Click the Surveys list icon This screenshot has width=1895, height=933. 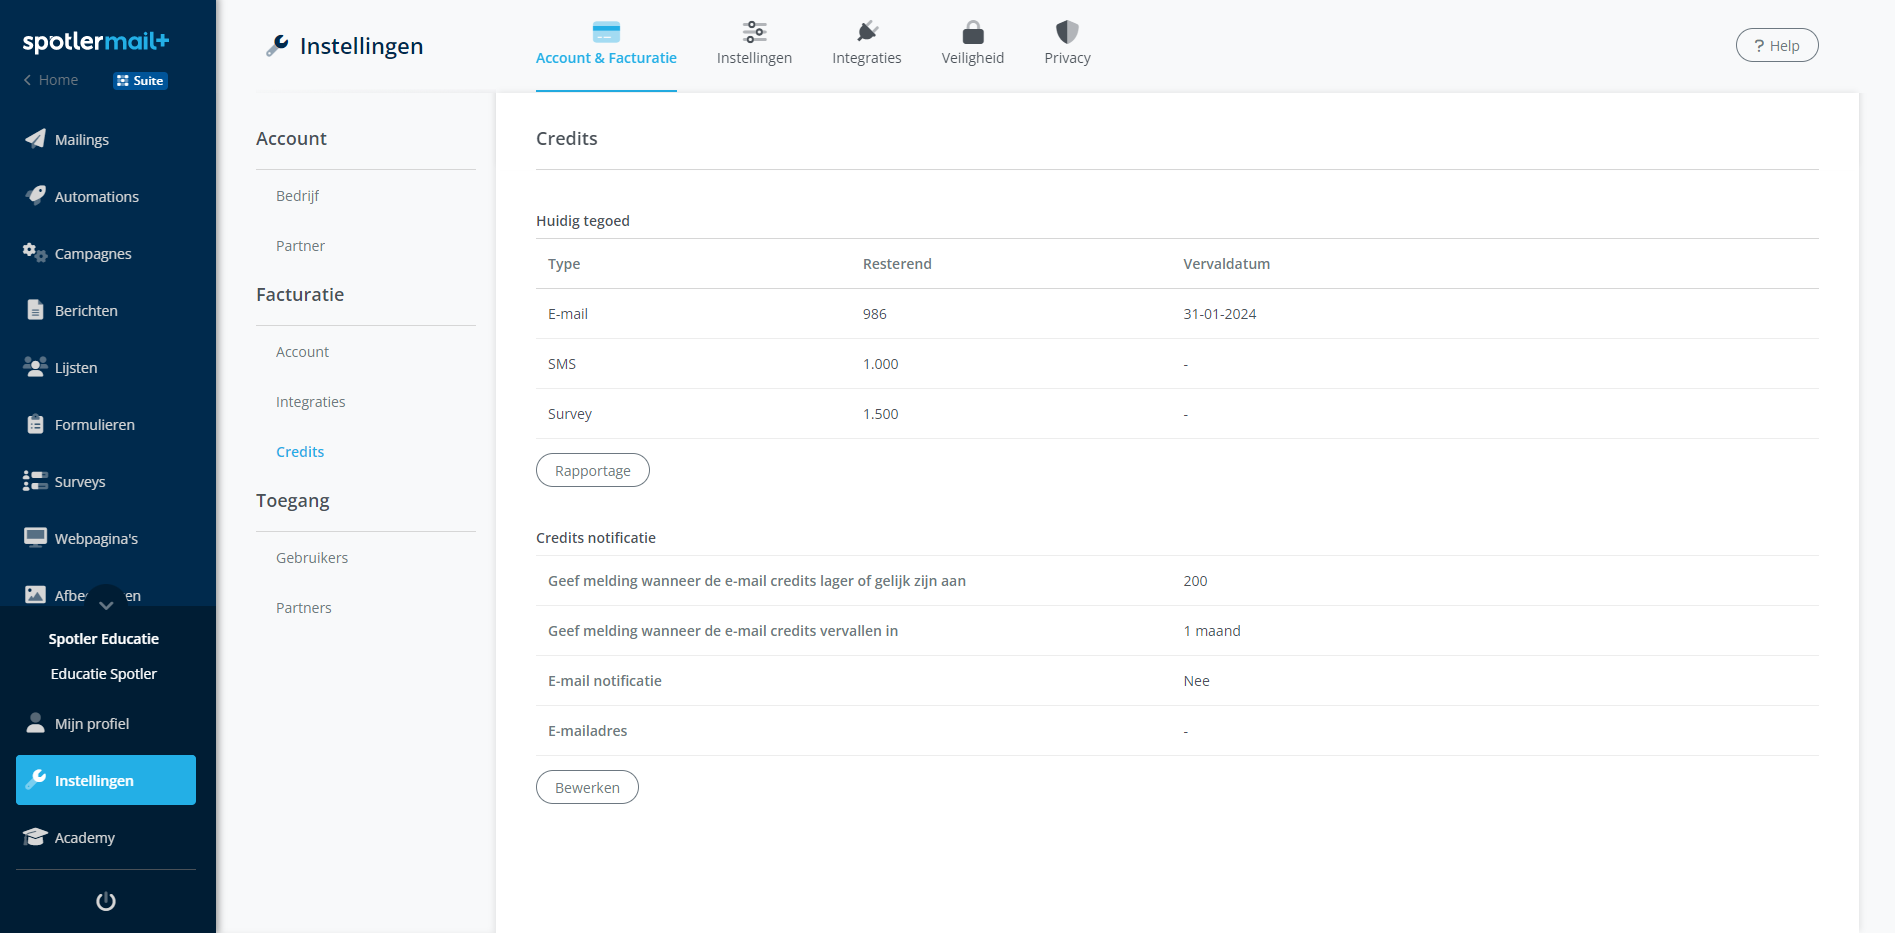(x=35, y=481)
